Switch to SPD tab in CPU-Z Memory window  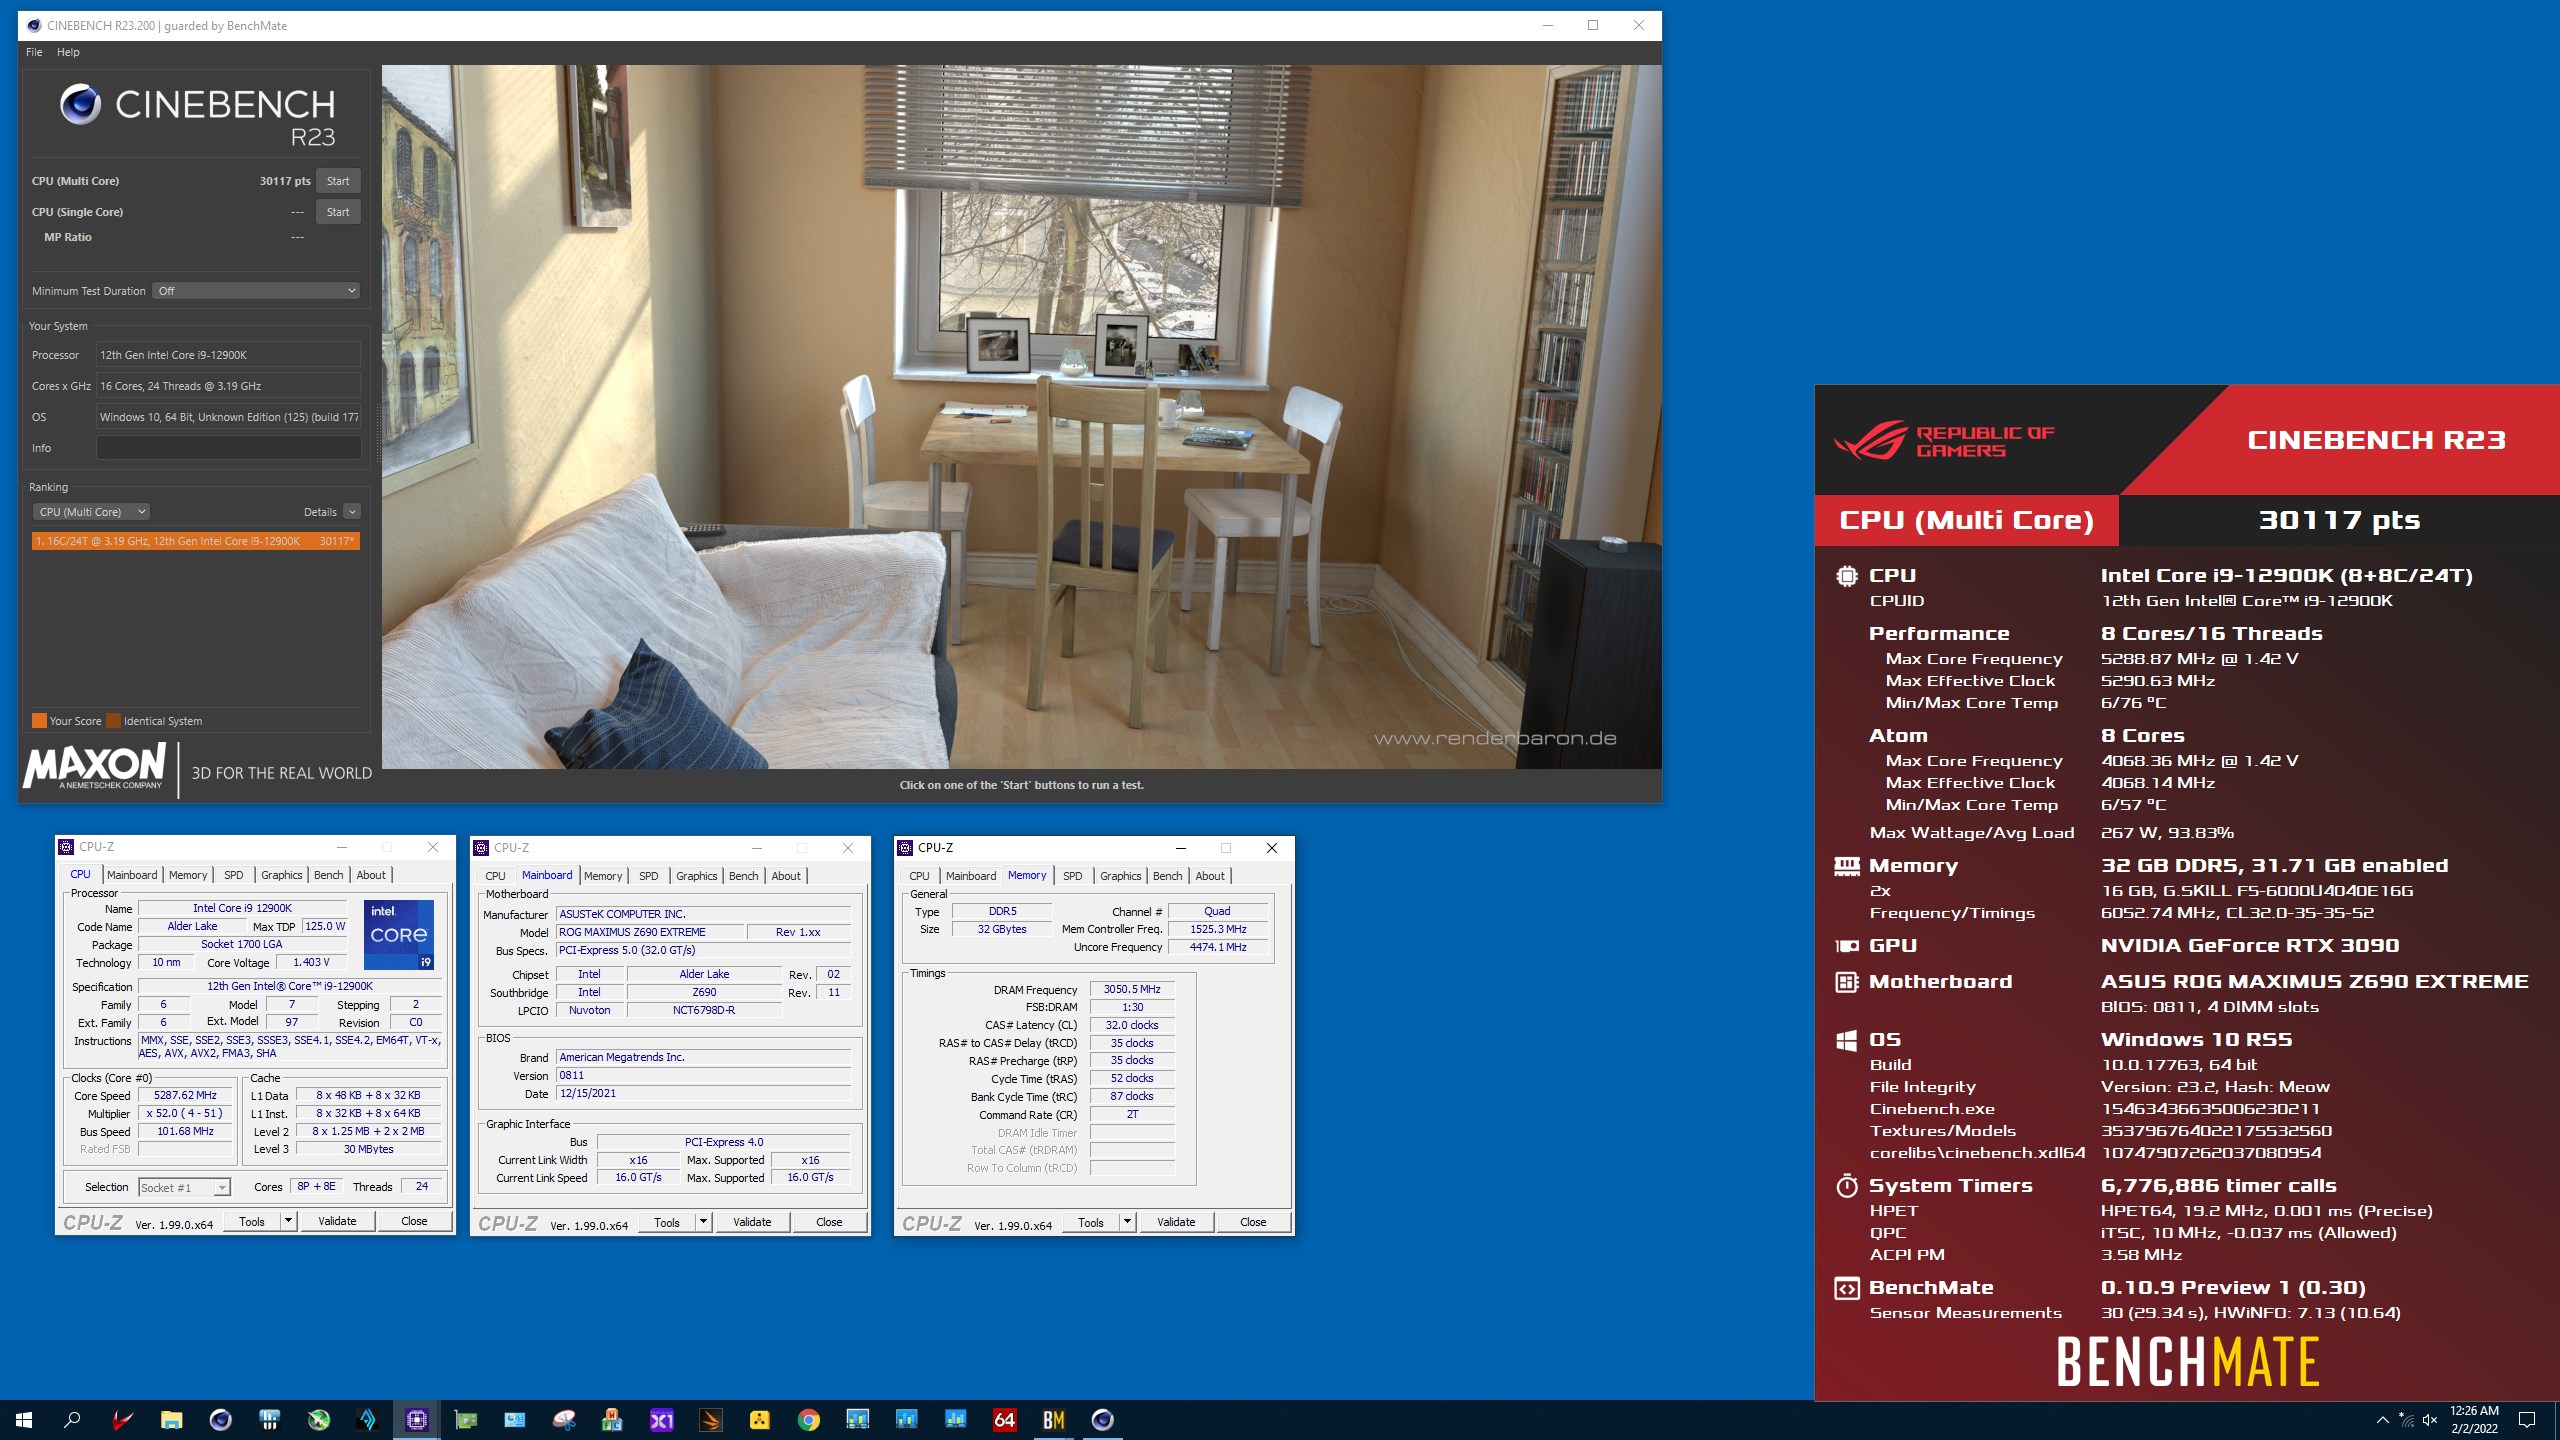(1072, 876)
